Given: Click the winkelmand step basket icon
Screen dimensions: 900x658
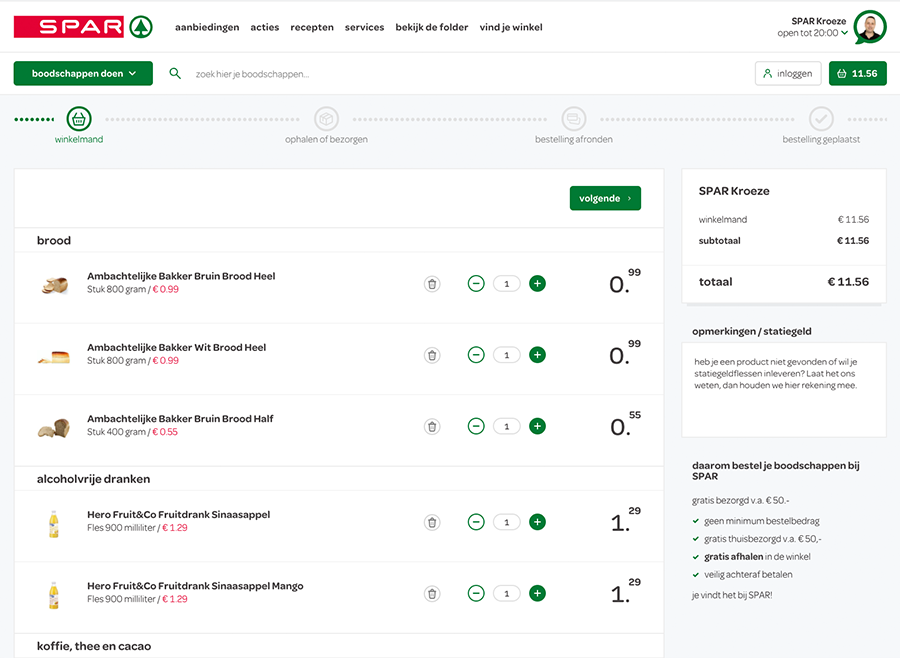Looking at the screenshot, I should (x=79, y=119).
